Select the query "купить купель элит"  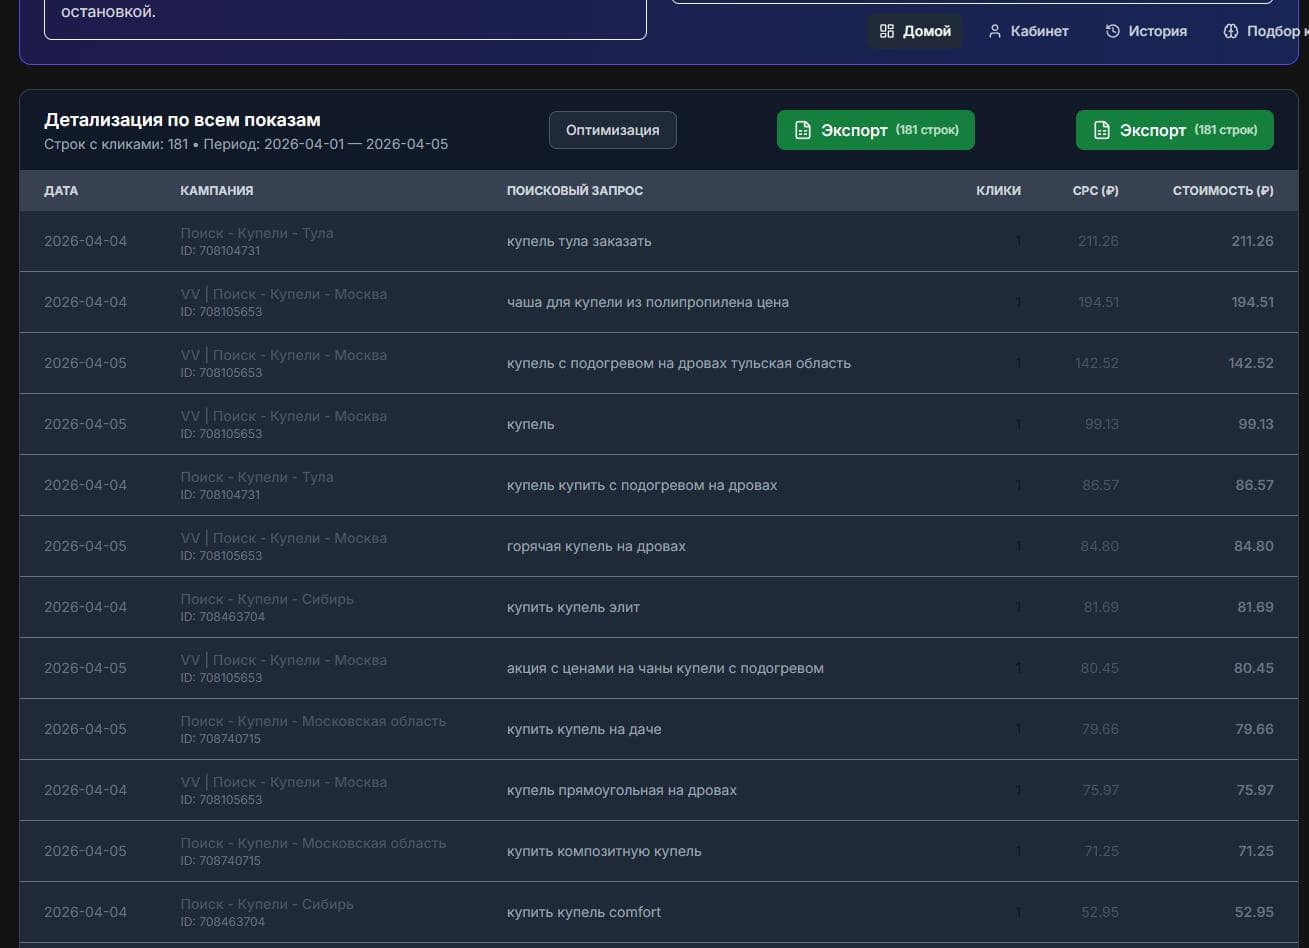(573, 607)
